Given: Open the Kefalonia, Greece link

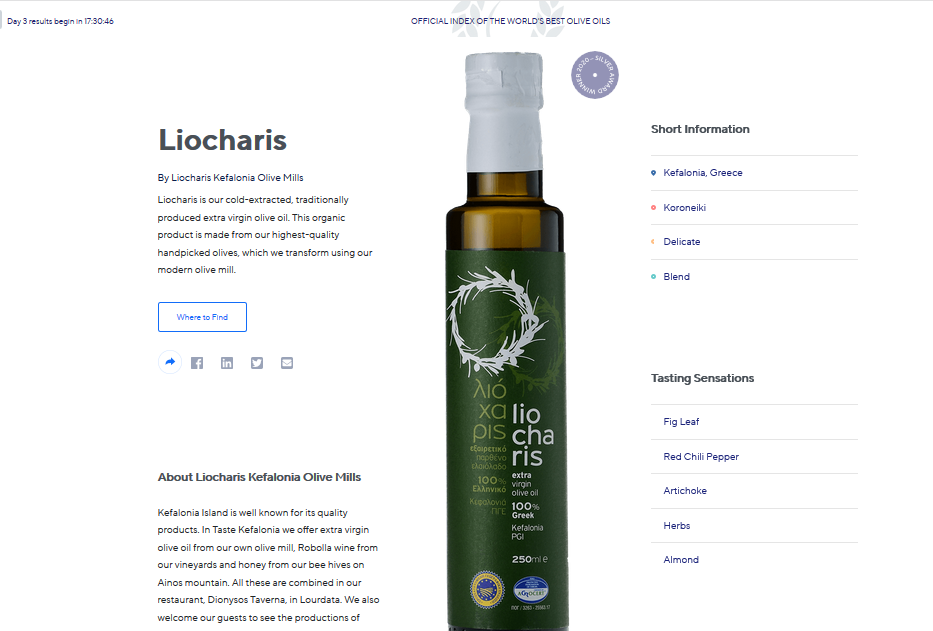Looking at the screenshot, I should (703, 173).
